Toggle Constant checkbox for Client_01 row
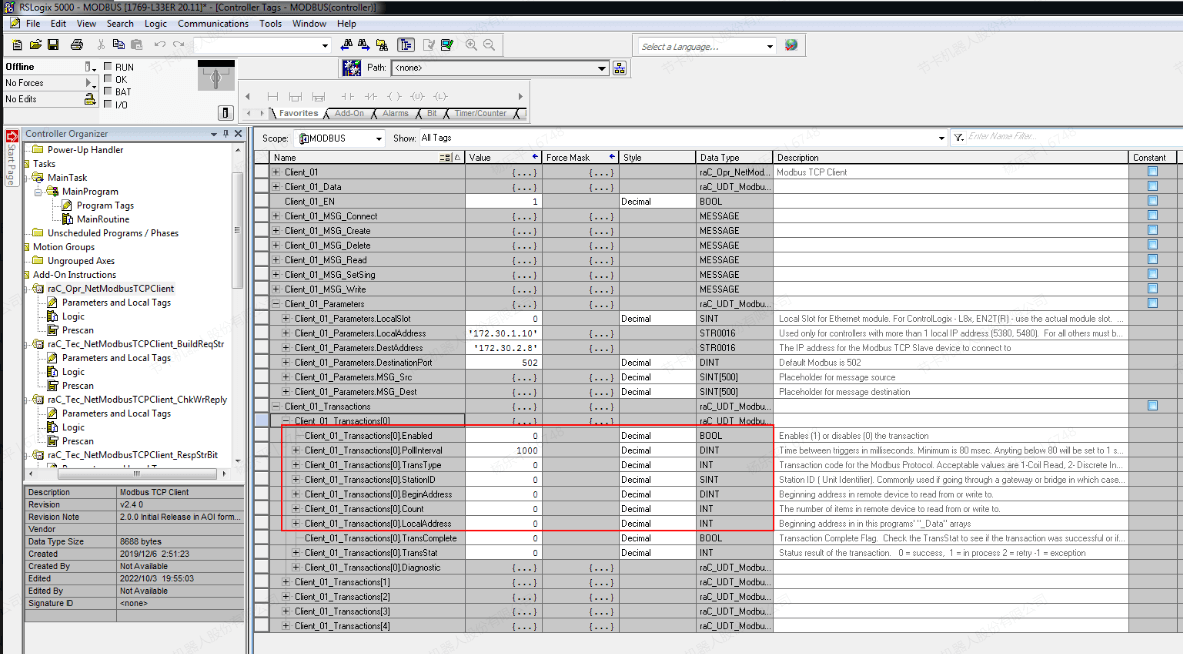This screenshot has height=654, width=1183. 1152,172
